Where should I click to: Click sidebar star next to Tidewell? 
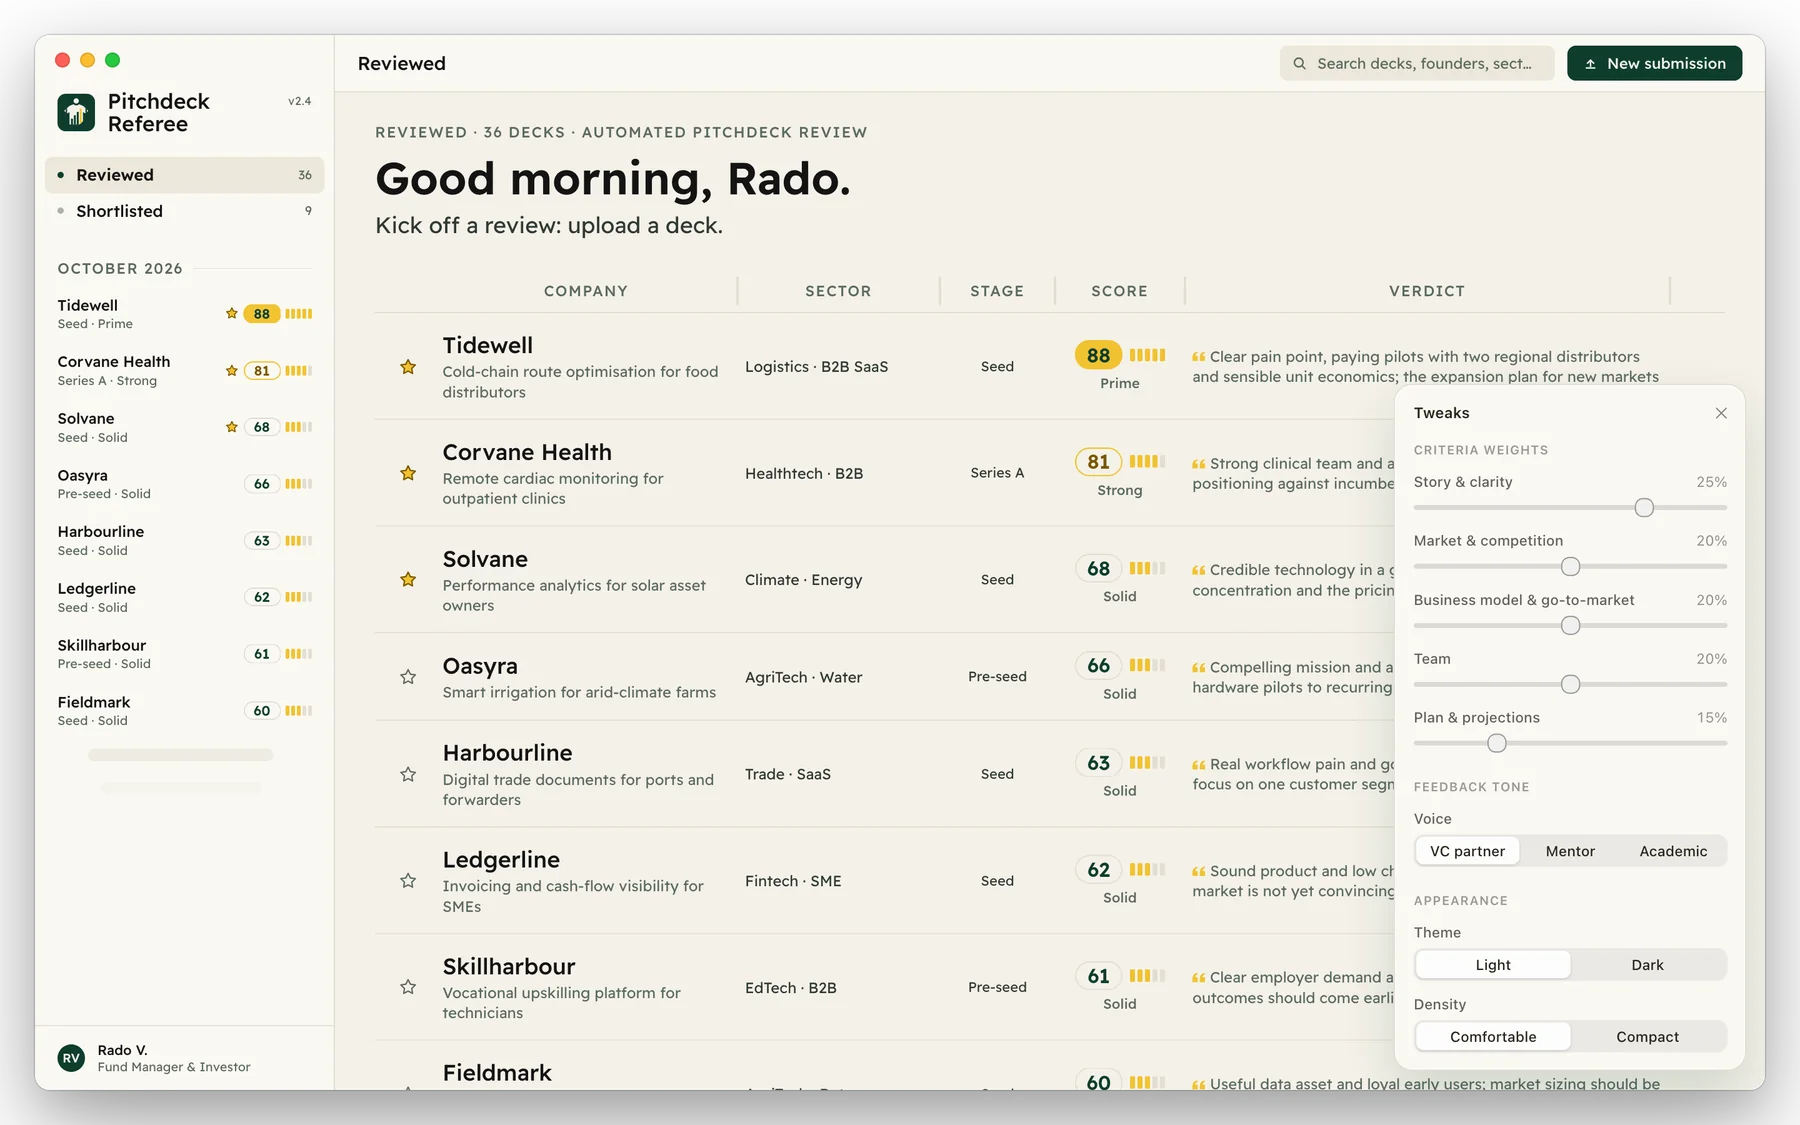coord(232,313)
